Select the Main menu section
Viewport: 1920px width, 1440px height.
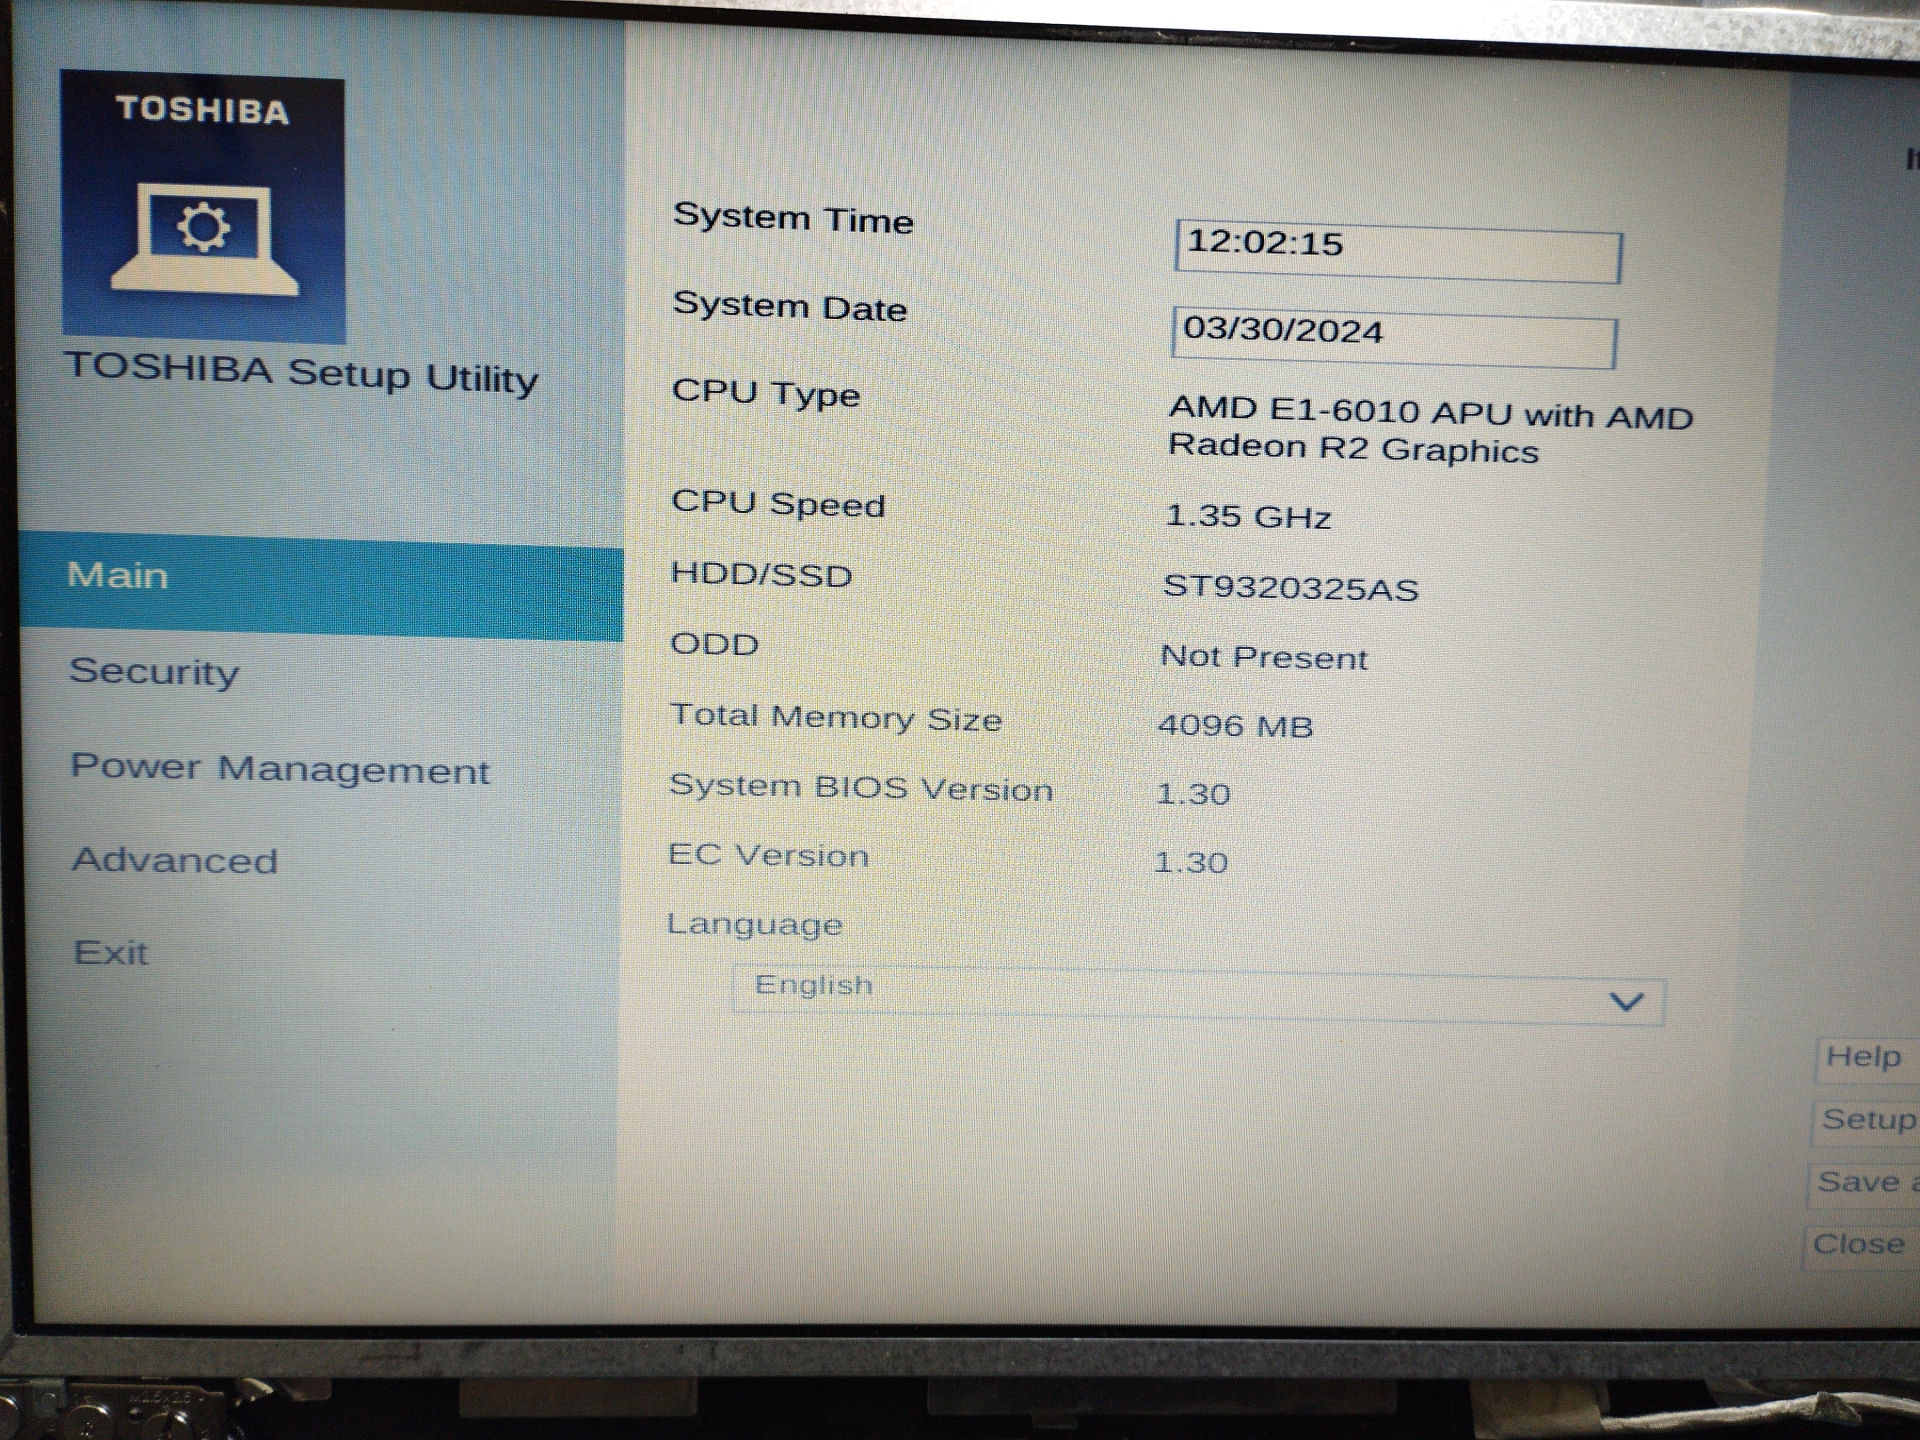pyautogui.click(x=321, y=588)
